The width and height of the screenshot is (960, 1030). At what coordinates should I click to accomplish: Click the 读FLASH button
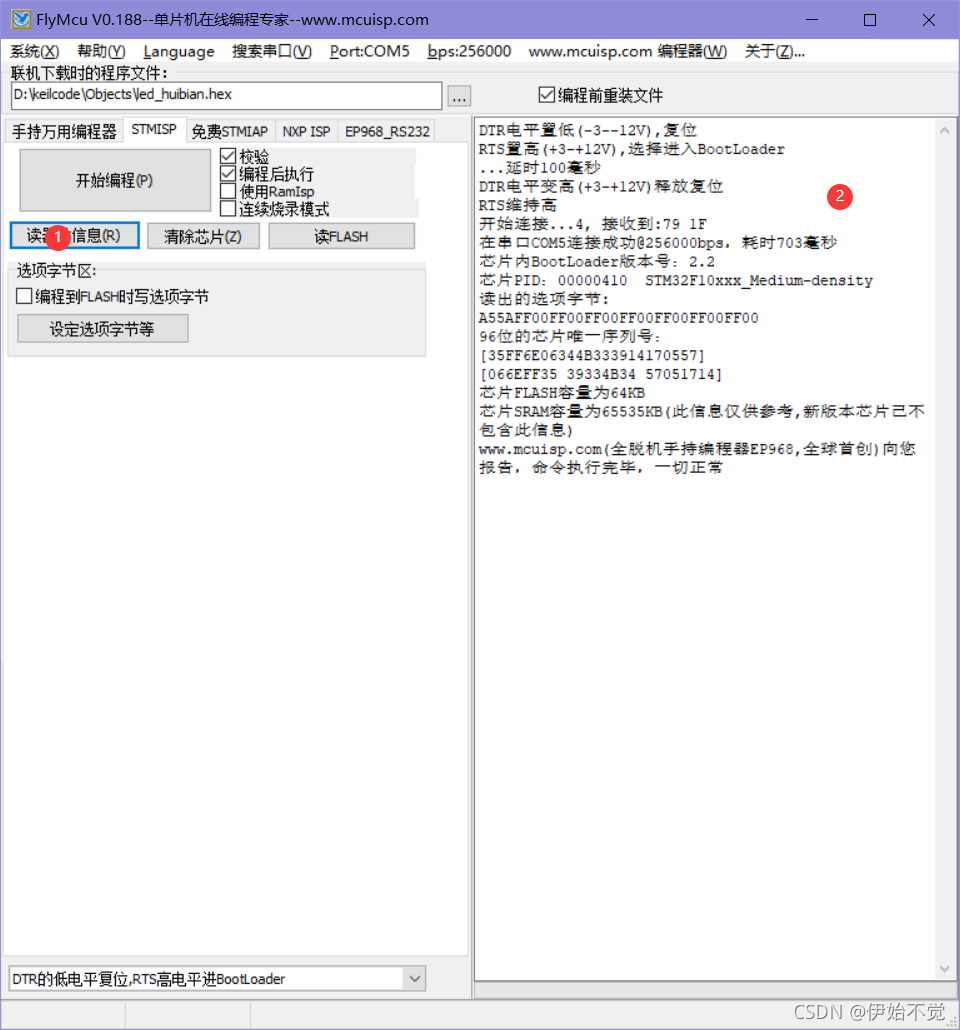click(x=341, y=235)
